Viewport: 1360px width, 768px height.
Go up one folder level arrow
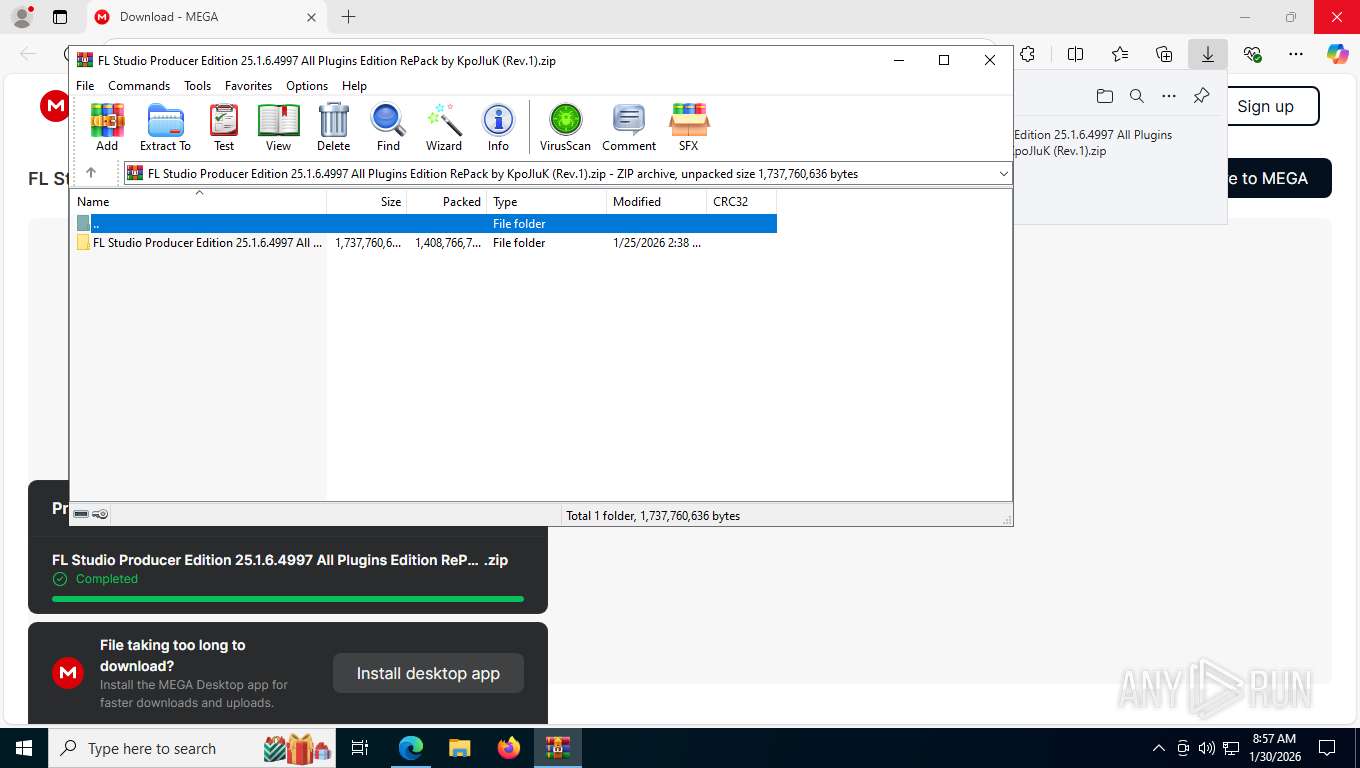tap(91, 173)
